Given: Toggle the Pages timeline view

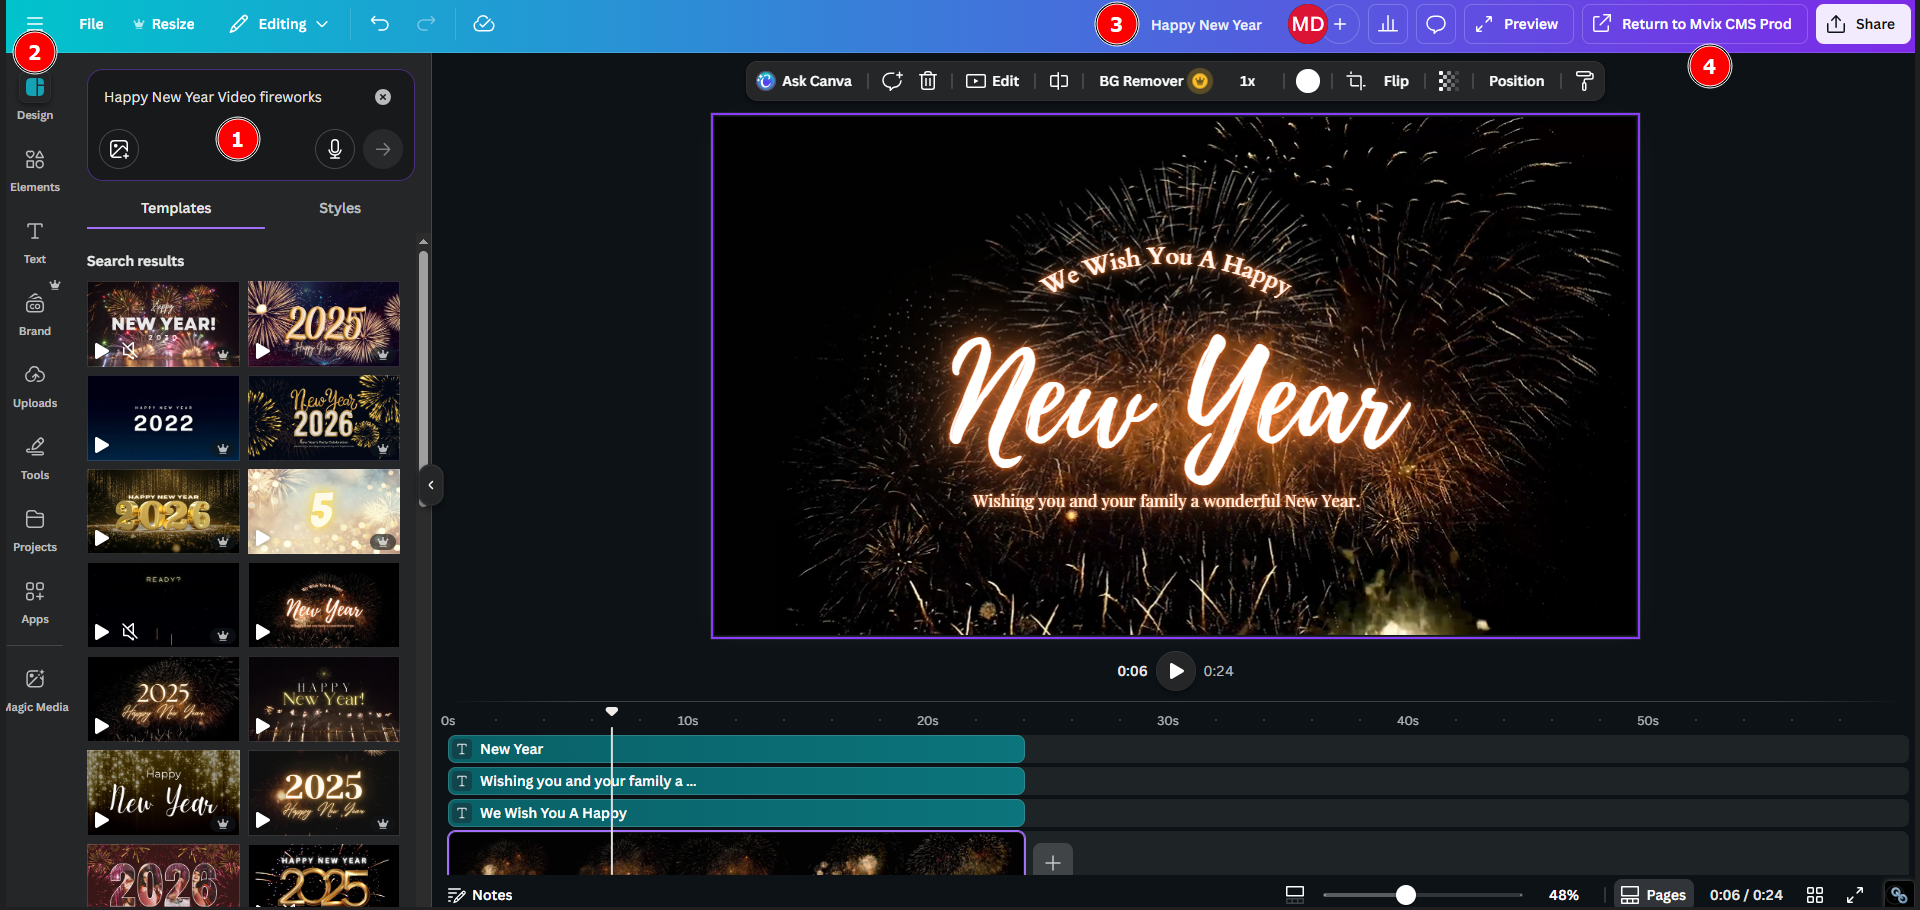Looking at the screenshot, I should coord(1653,895).
